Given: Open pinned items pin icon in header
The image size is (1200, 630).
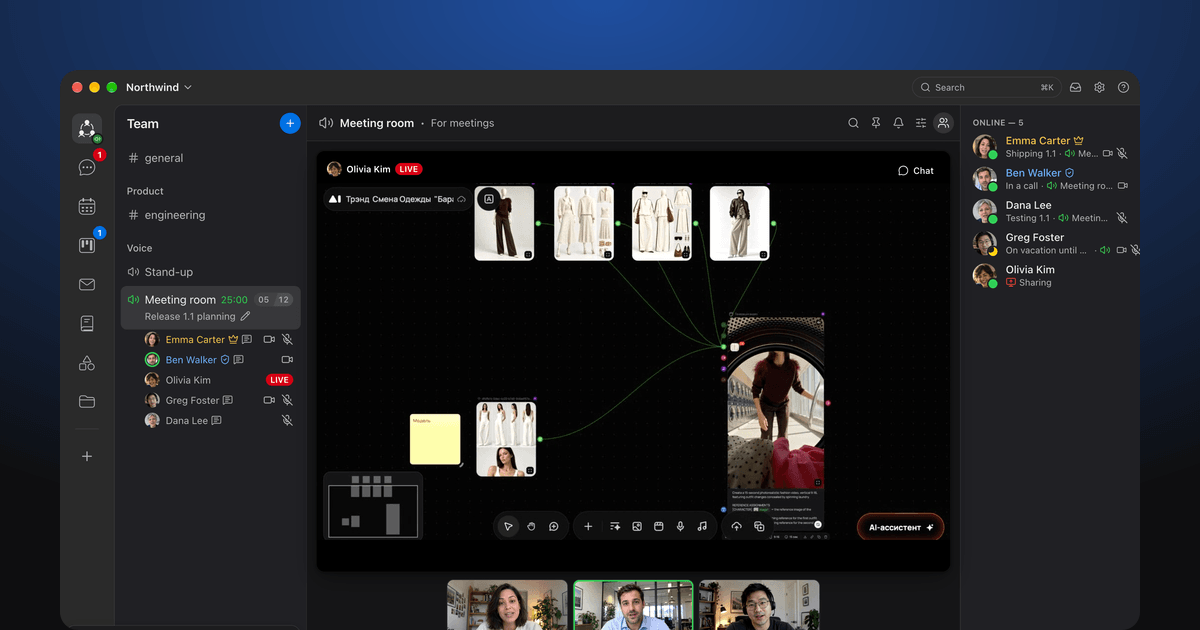Looking at the screenshot, I should (876, 123).
